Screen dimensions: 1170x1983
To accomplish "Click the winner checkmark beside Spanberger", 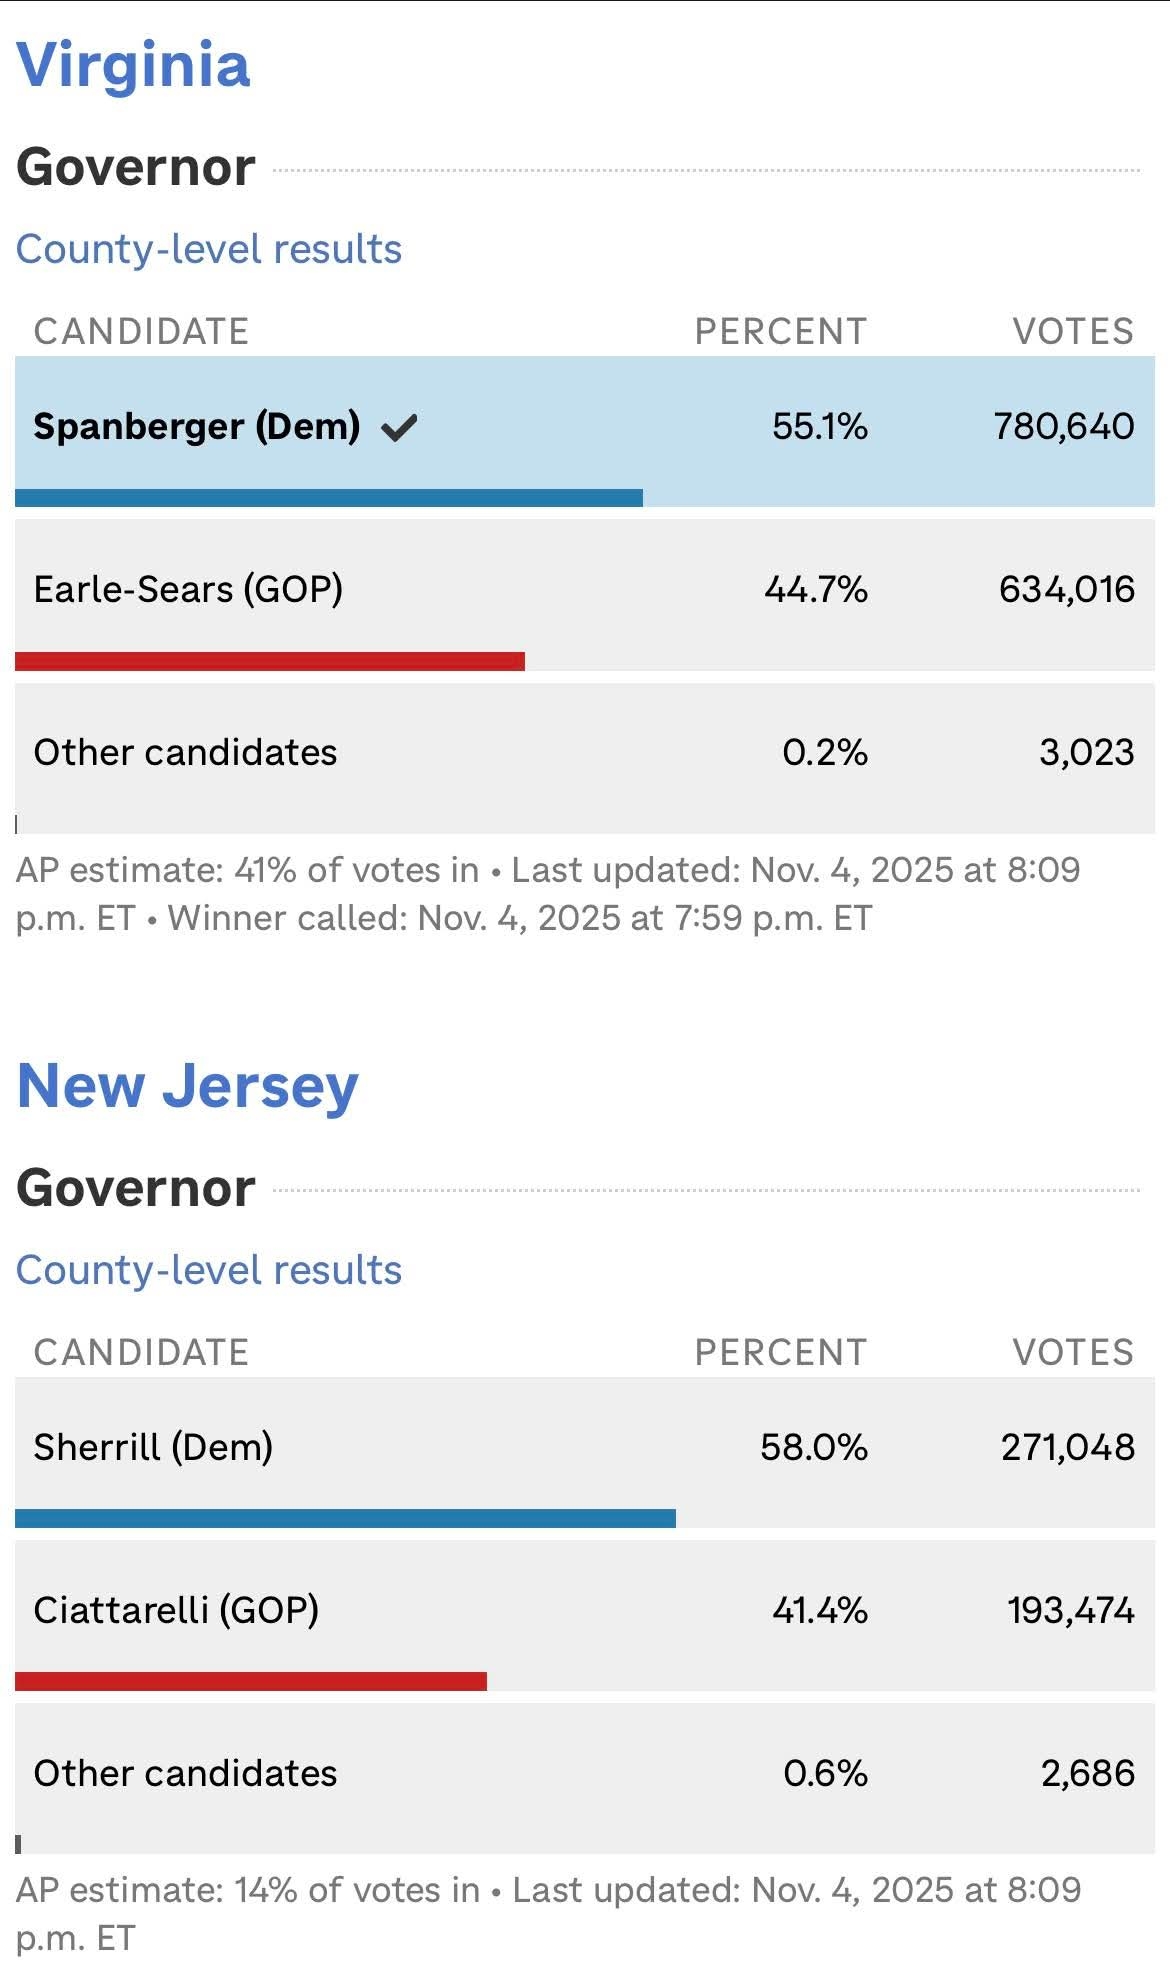I will point(398,428).
